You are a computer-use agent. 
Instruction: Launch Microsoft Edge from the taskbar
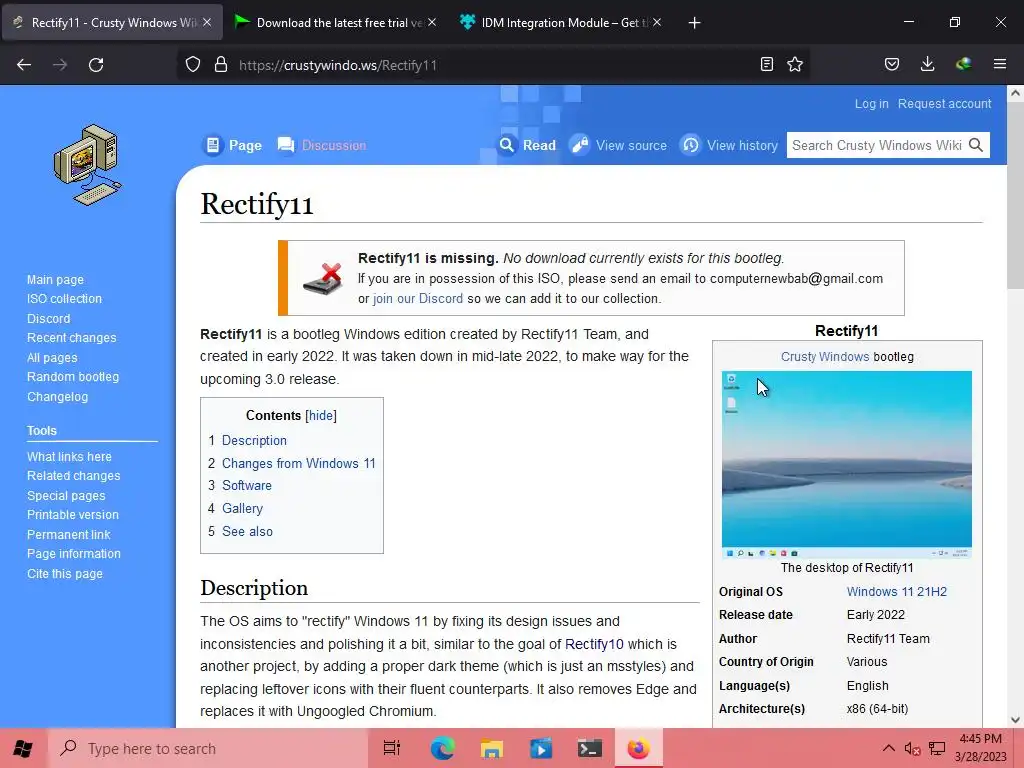pyautogui.click(x=442, y=748)
